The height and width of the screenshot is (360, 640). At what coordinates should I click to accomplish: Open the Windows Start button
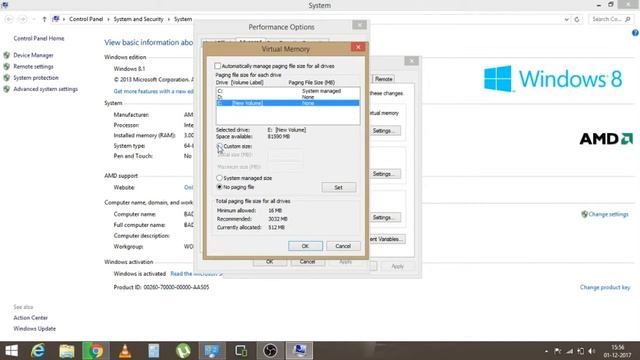[x=11, y=351]
